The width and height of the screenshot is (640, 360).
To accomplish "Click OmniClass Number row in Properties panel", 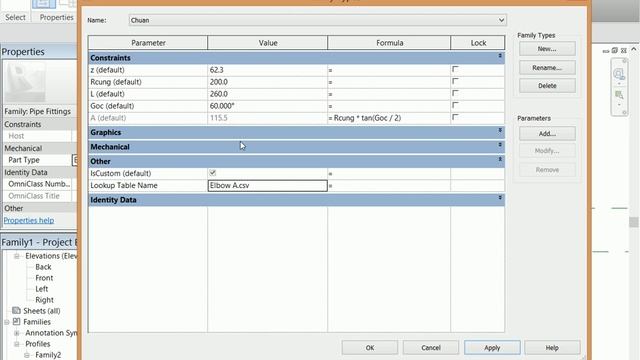I will pos(40,184).
